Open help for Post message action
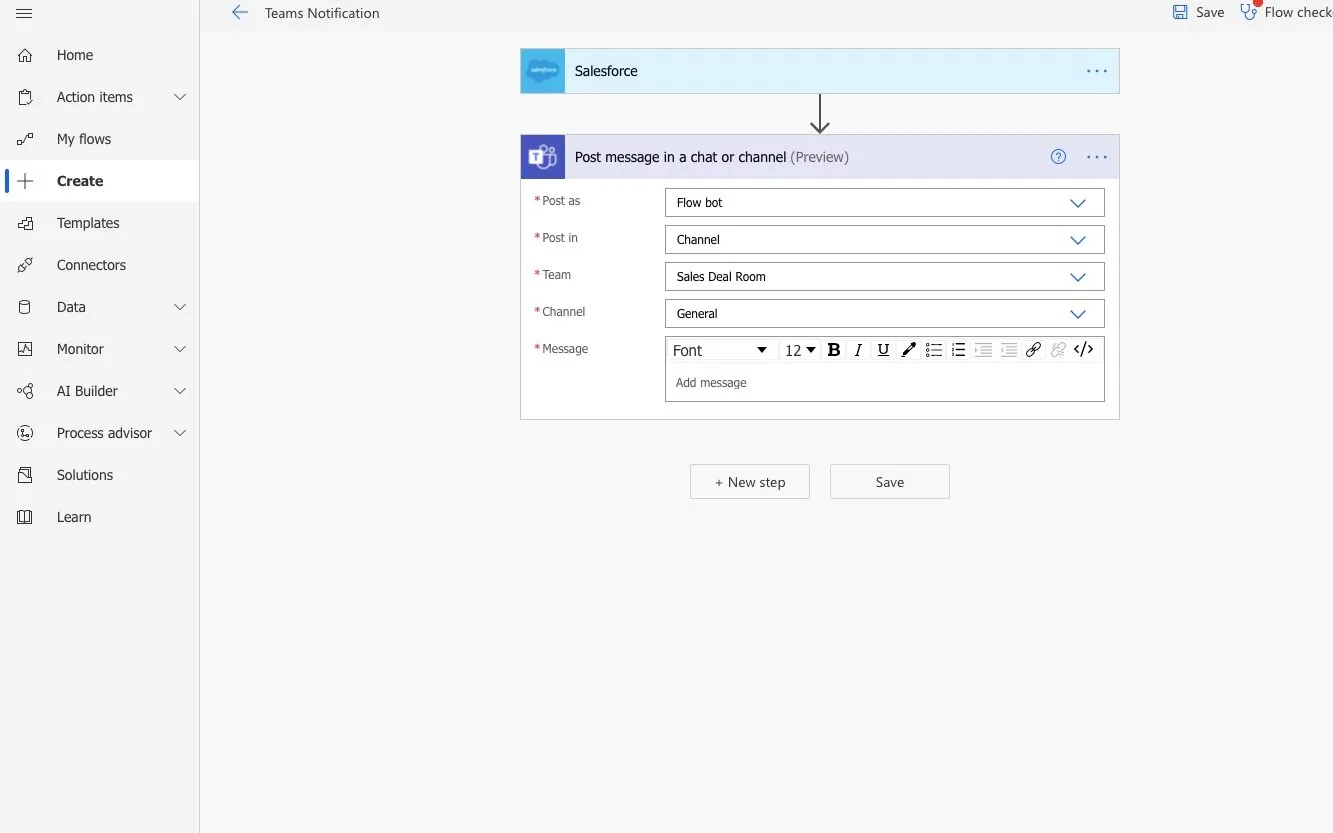This screenshot has width=1333, height=833. point(1058,157)
